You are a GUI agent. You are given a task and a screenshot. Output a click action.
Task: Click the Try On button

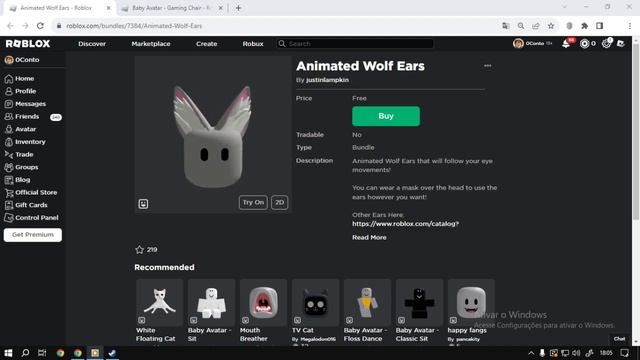point(253,202)
